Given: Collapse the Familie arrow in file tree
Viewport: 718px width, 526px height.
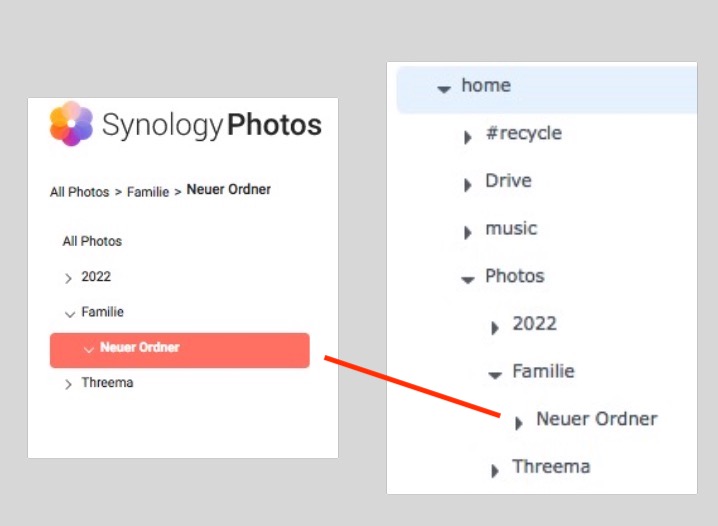Looking at the screenshot, I should [494, 375].
